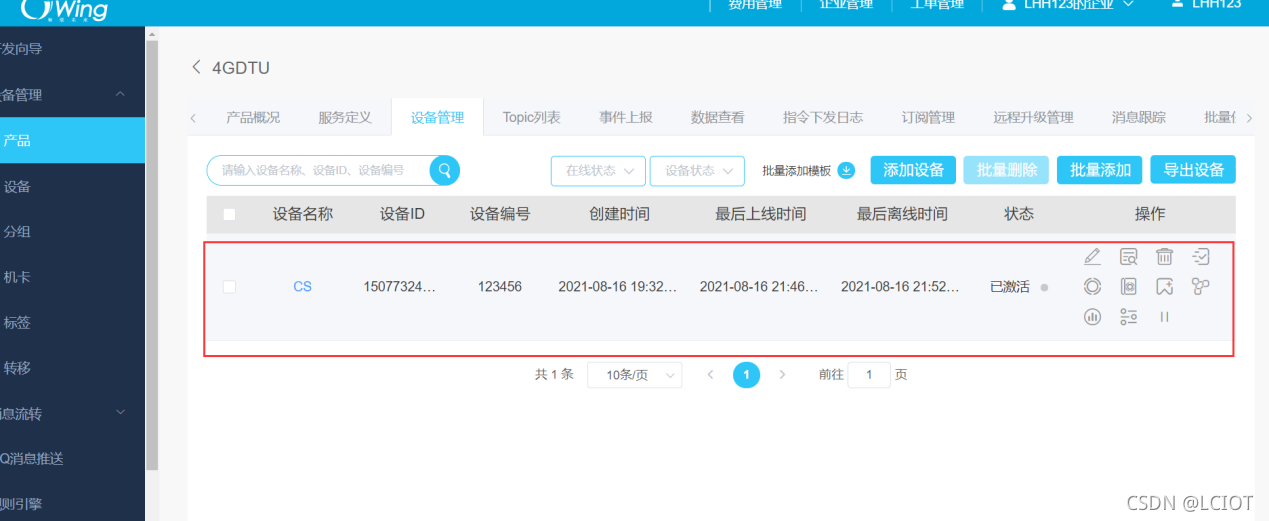Open the 远程升级管理 tab
This screenshot has width=1269, height=521.
(x=1033, y=117)
